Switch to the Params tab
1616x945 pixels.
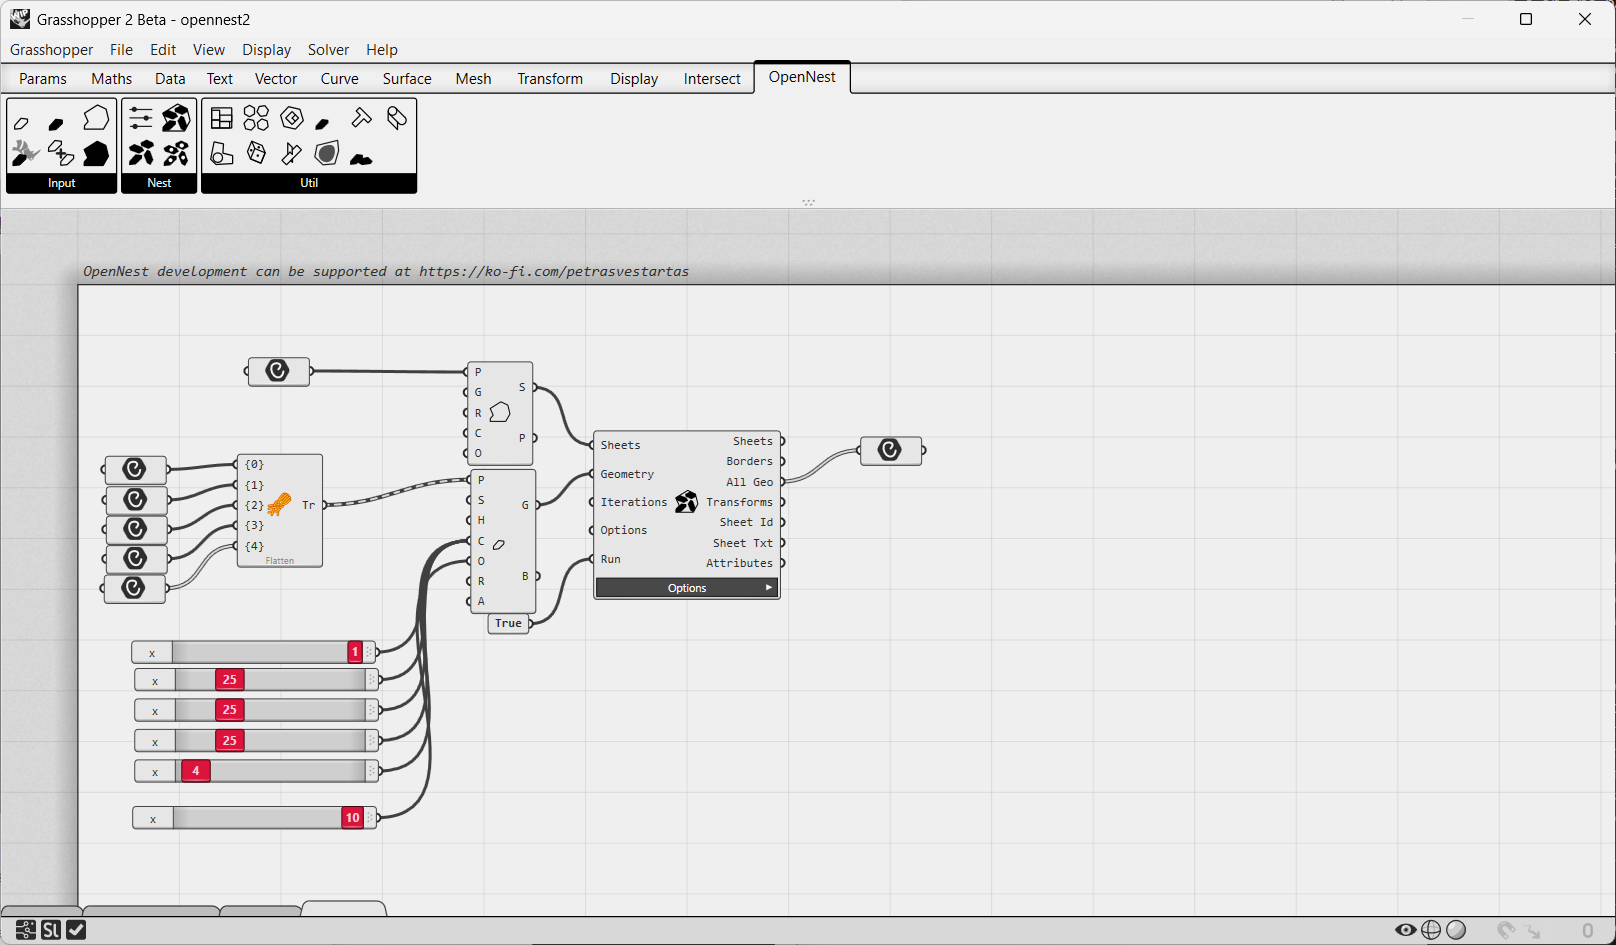tap(43, 79)
